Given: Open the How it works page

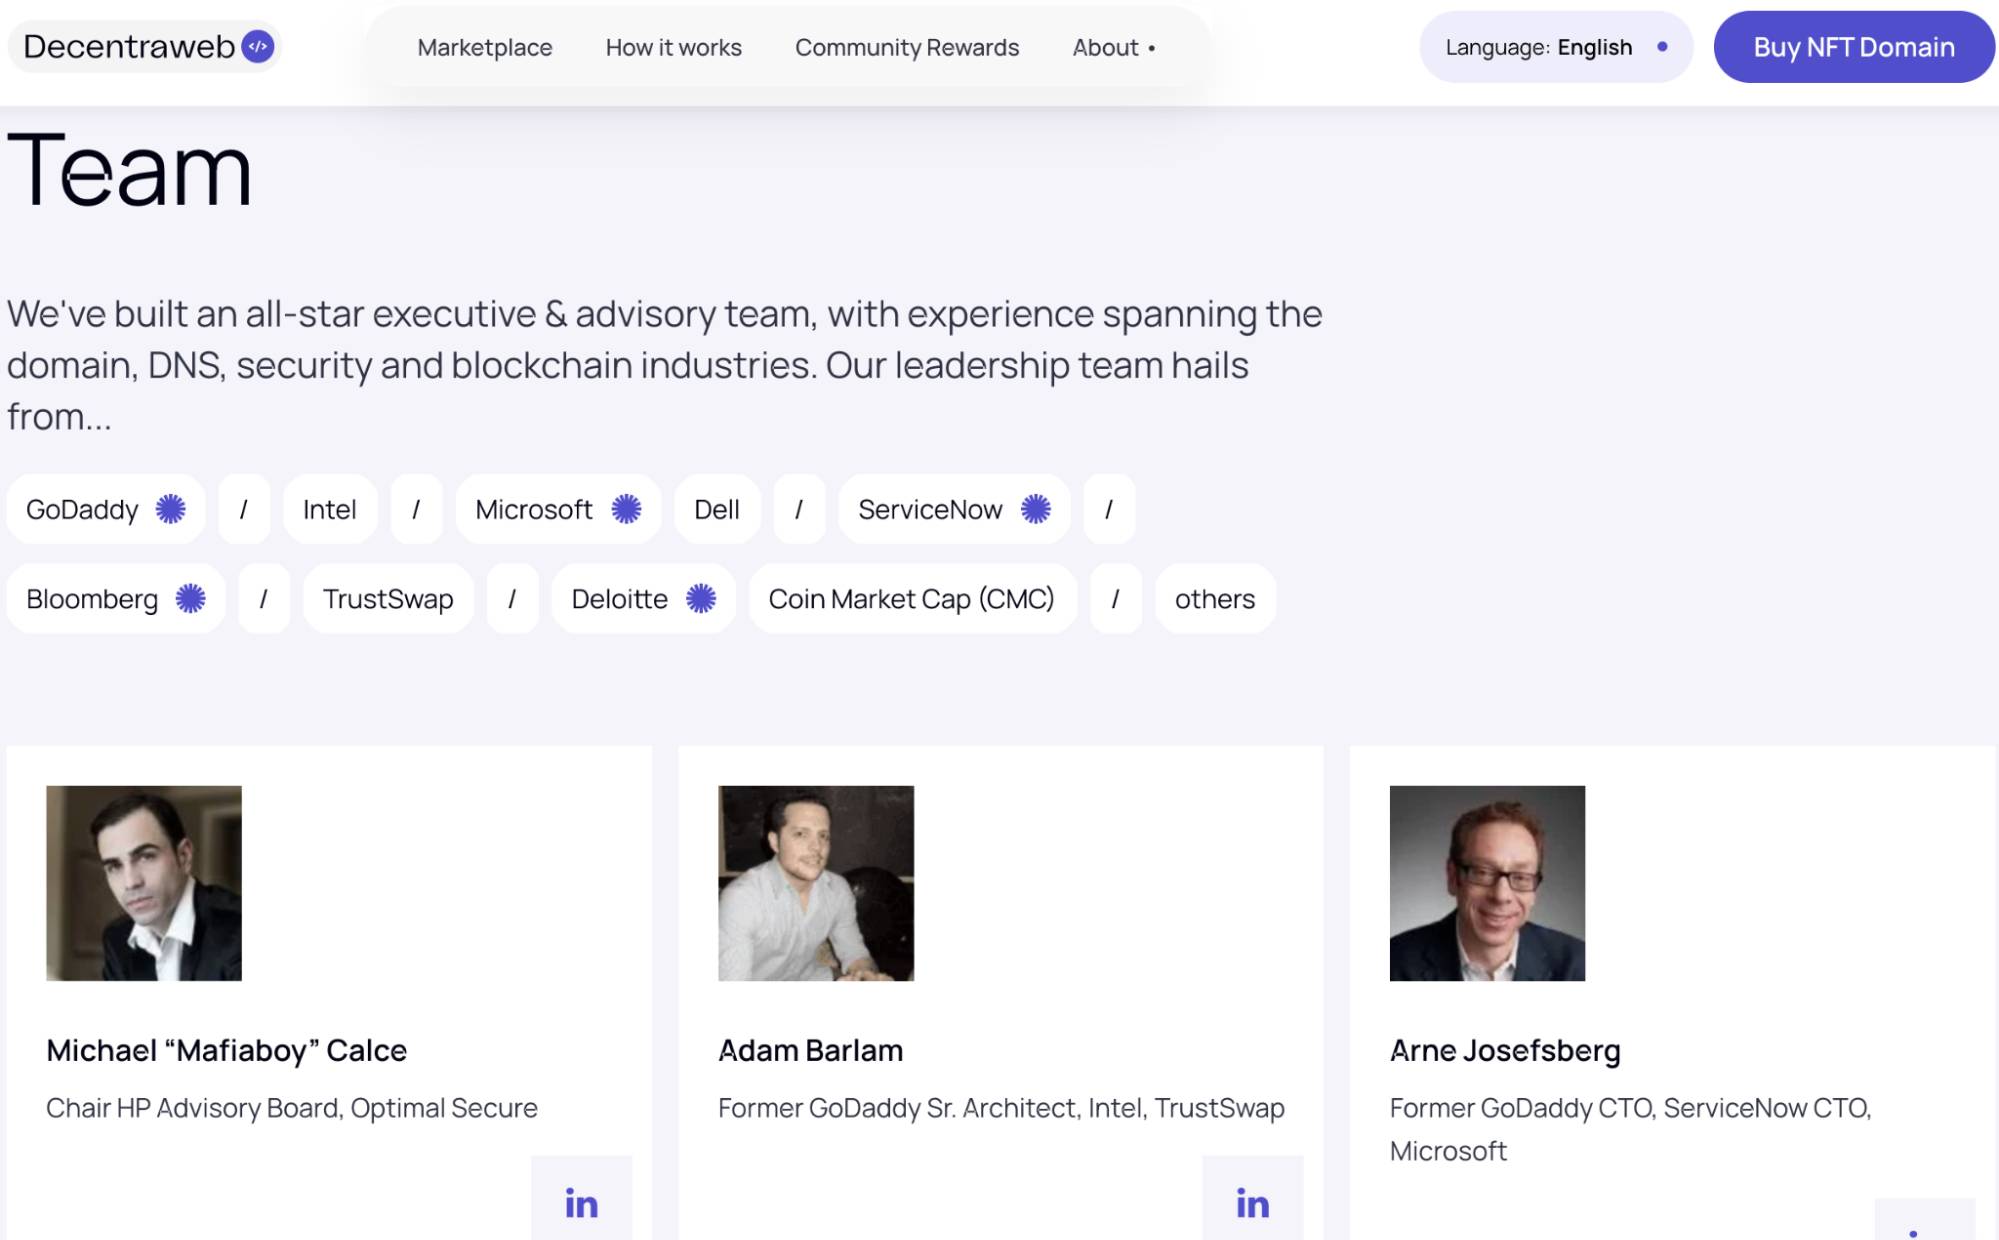Looking at the screenshot, I should tap(673, 47).
